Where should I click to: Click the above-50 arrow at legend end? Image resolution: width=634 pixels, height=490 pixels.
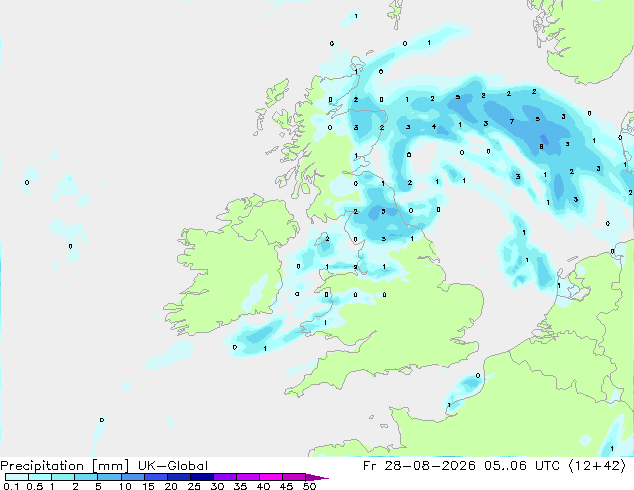(x=317, y=477)
